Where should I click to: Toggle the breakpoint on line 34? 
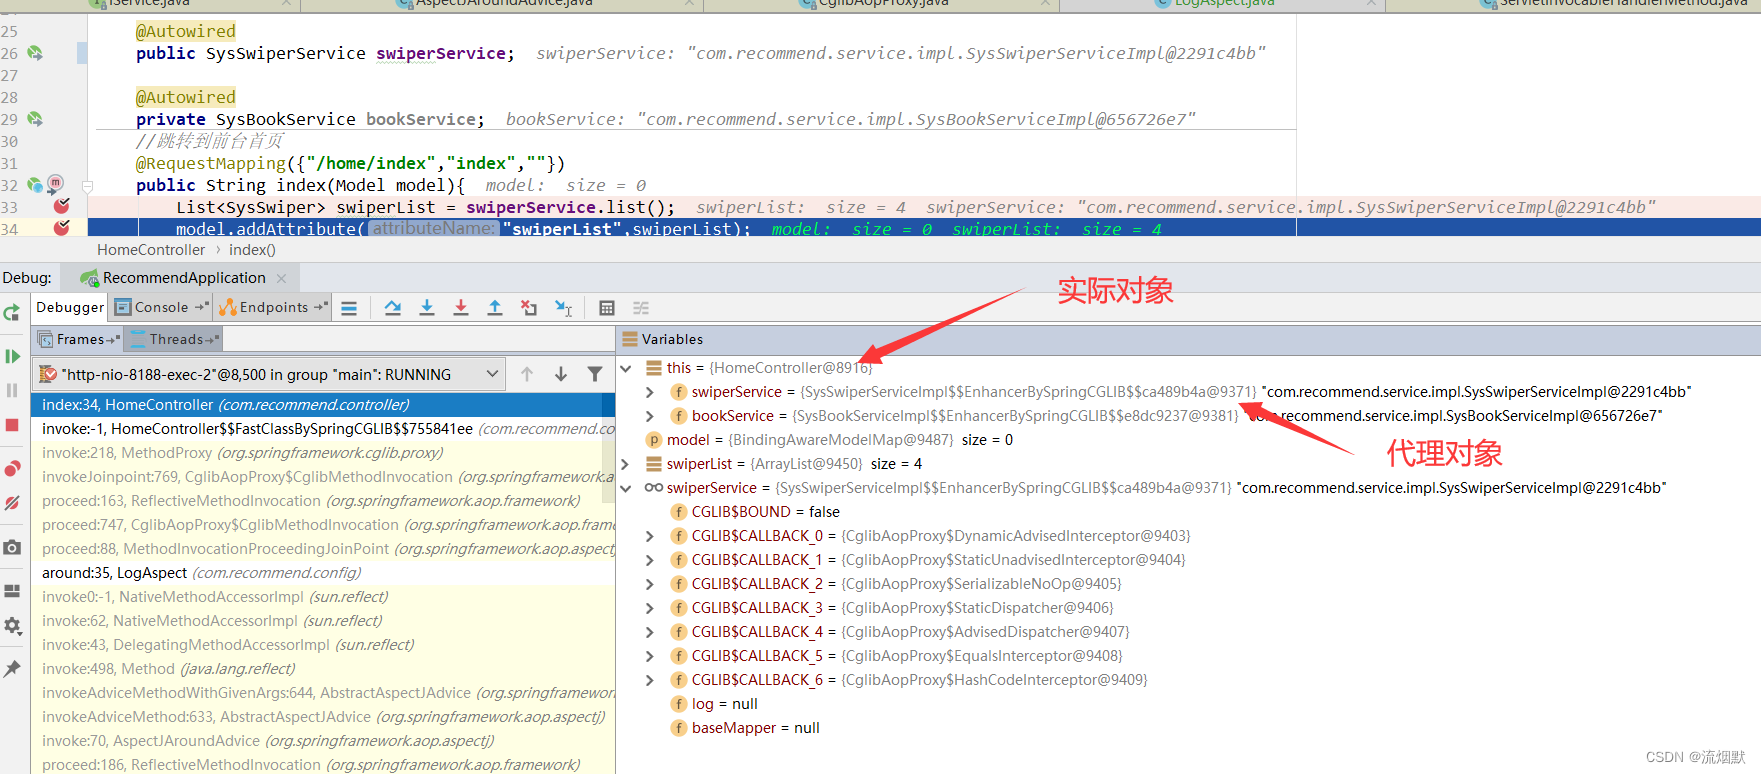(x=61, y=228)
